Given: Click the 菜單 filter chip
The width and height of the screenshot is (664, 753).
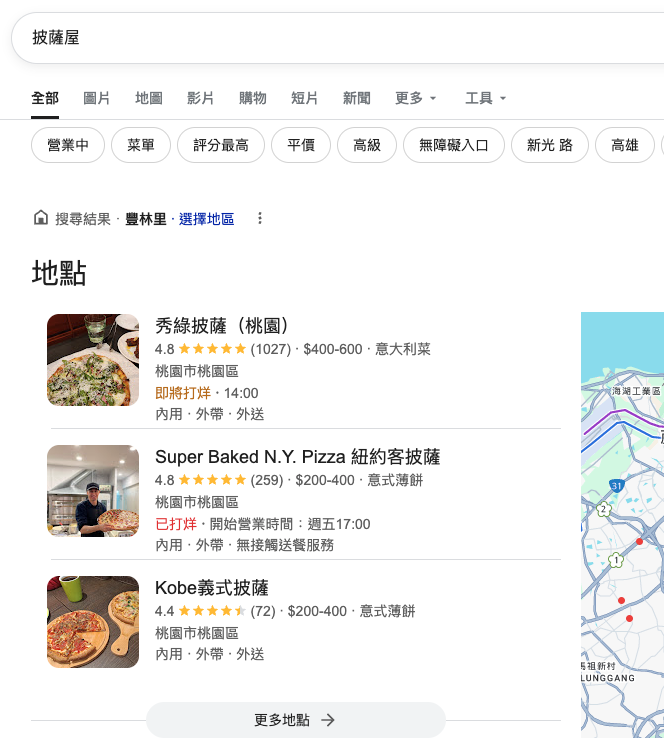Looking at the screenshot, I should (141, 145).
